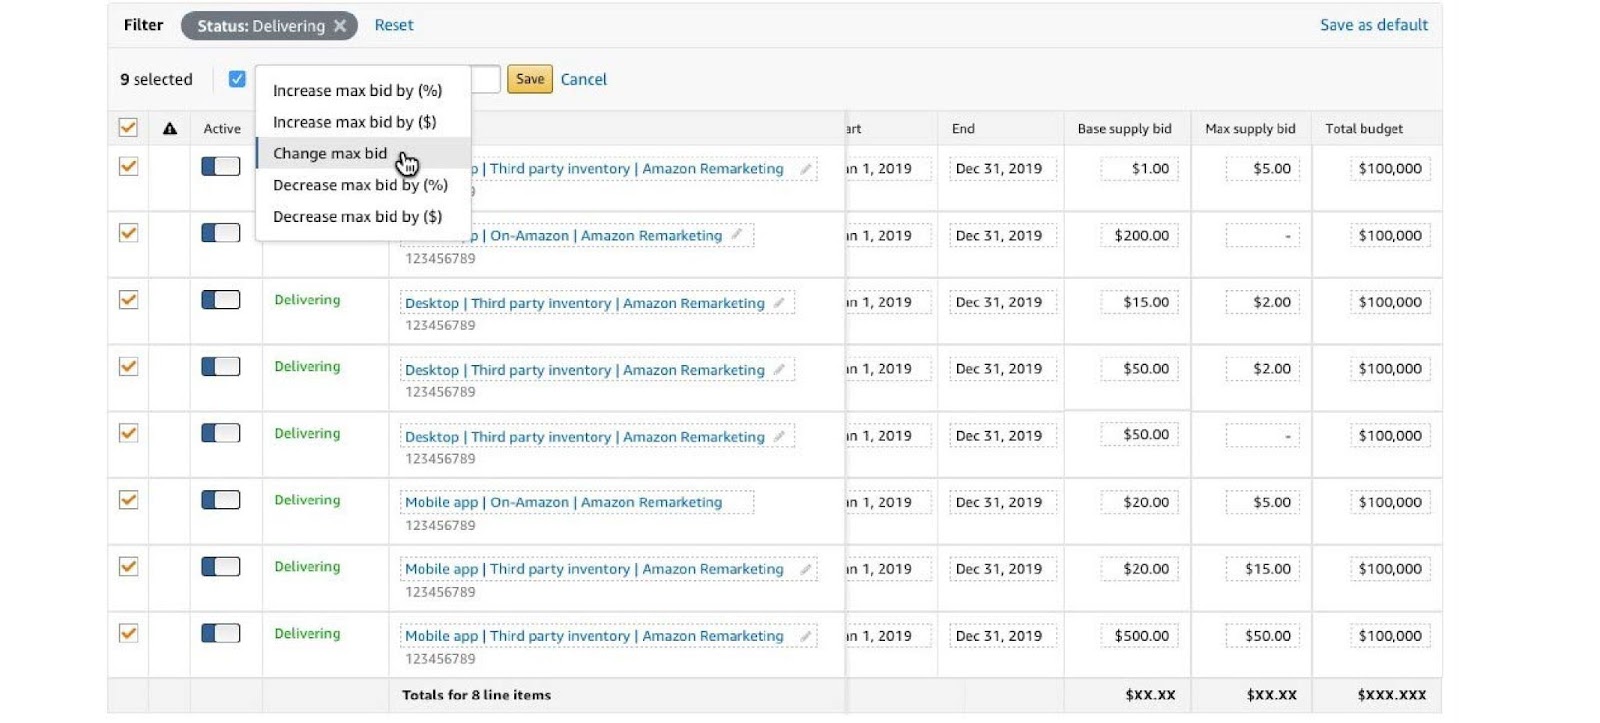Open Mobile app line item with $500.00 base bid
Image resolution: width=1600 pixels, height=723 pixels.
(594, 636)
